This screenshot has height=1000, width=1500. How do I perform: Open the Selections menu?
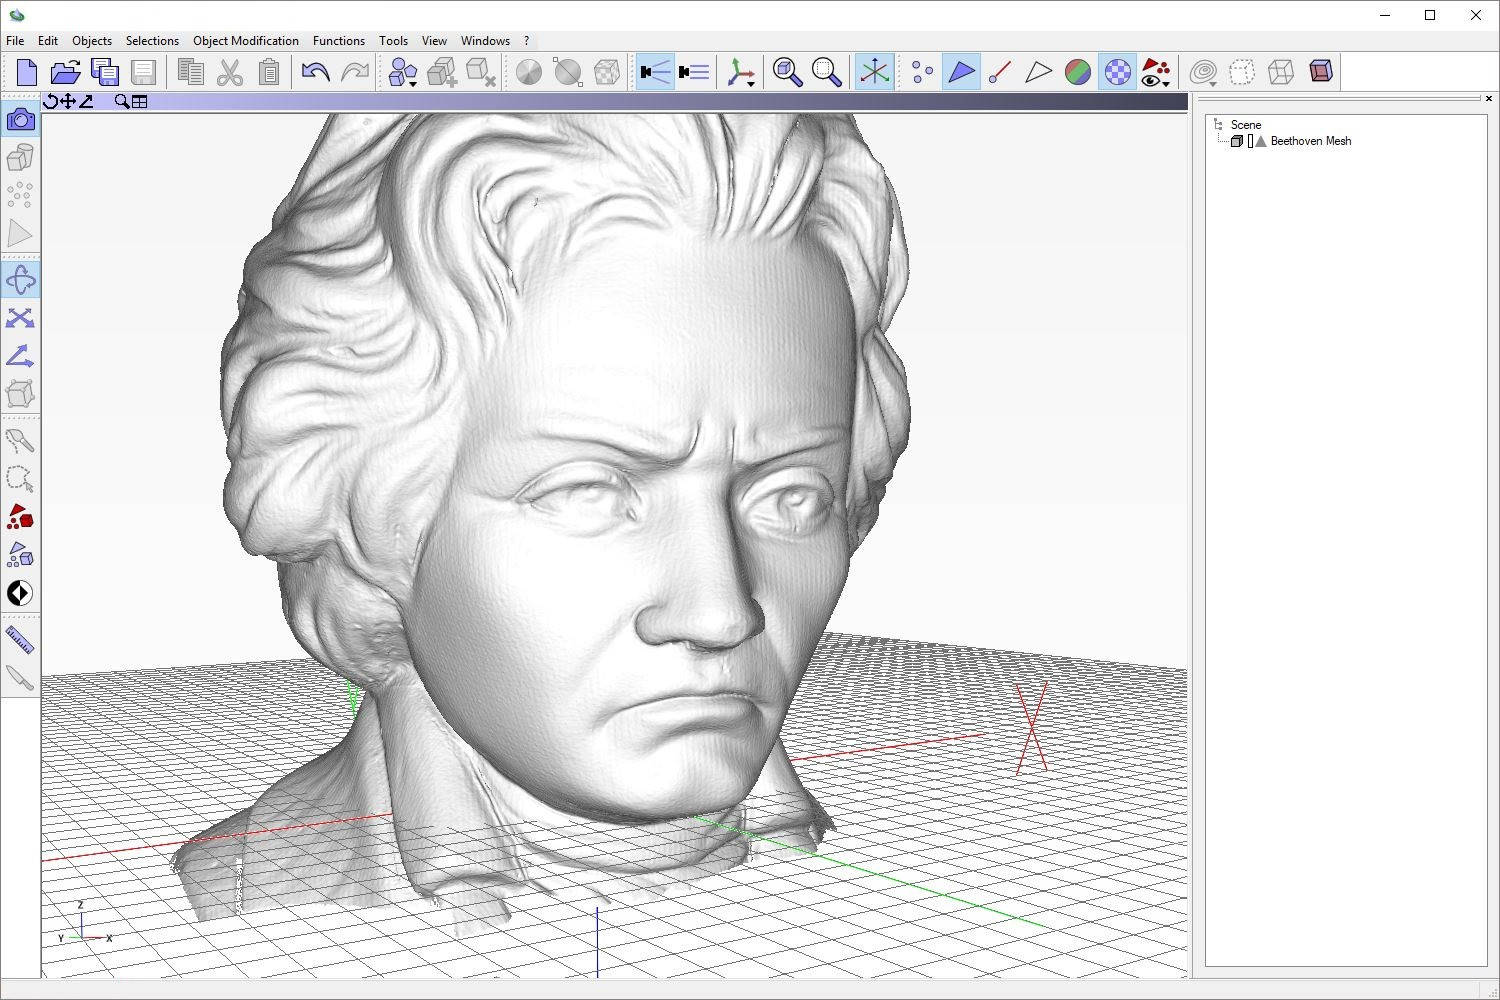pos(152,41)
